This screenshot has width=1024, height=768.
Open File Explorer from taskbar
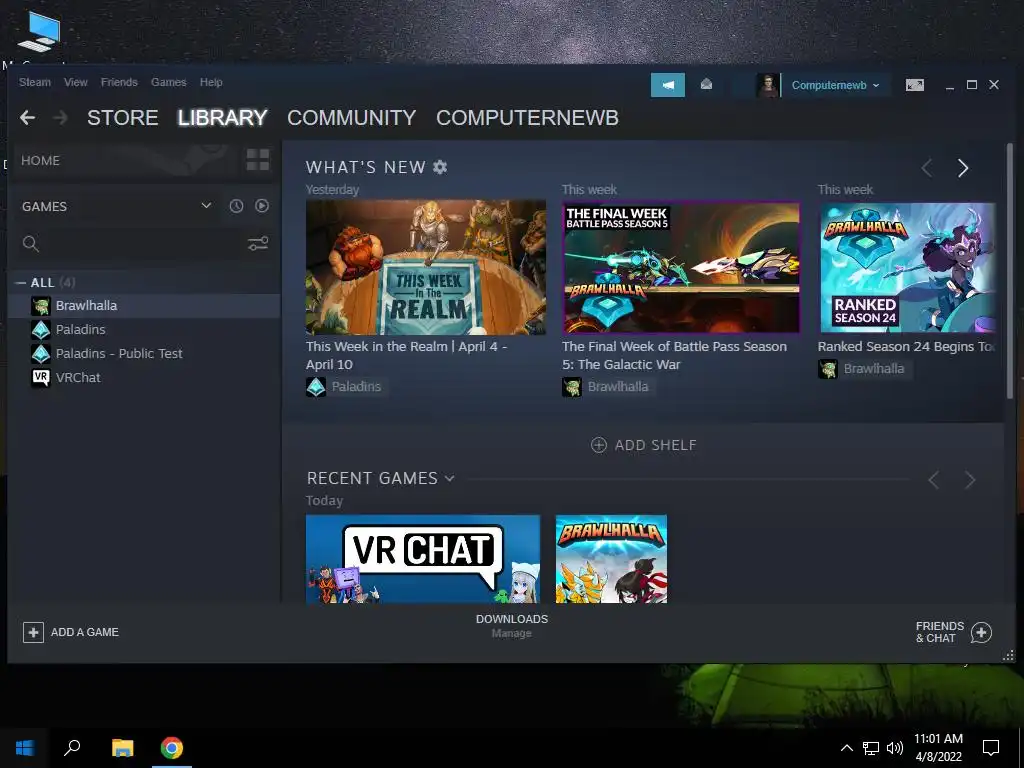[x=122, y=748]
